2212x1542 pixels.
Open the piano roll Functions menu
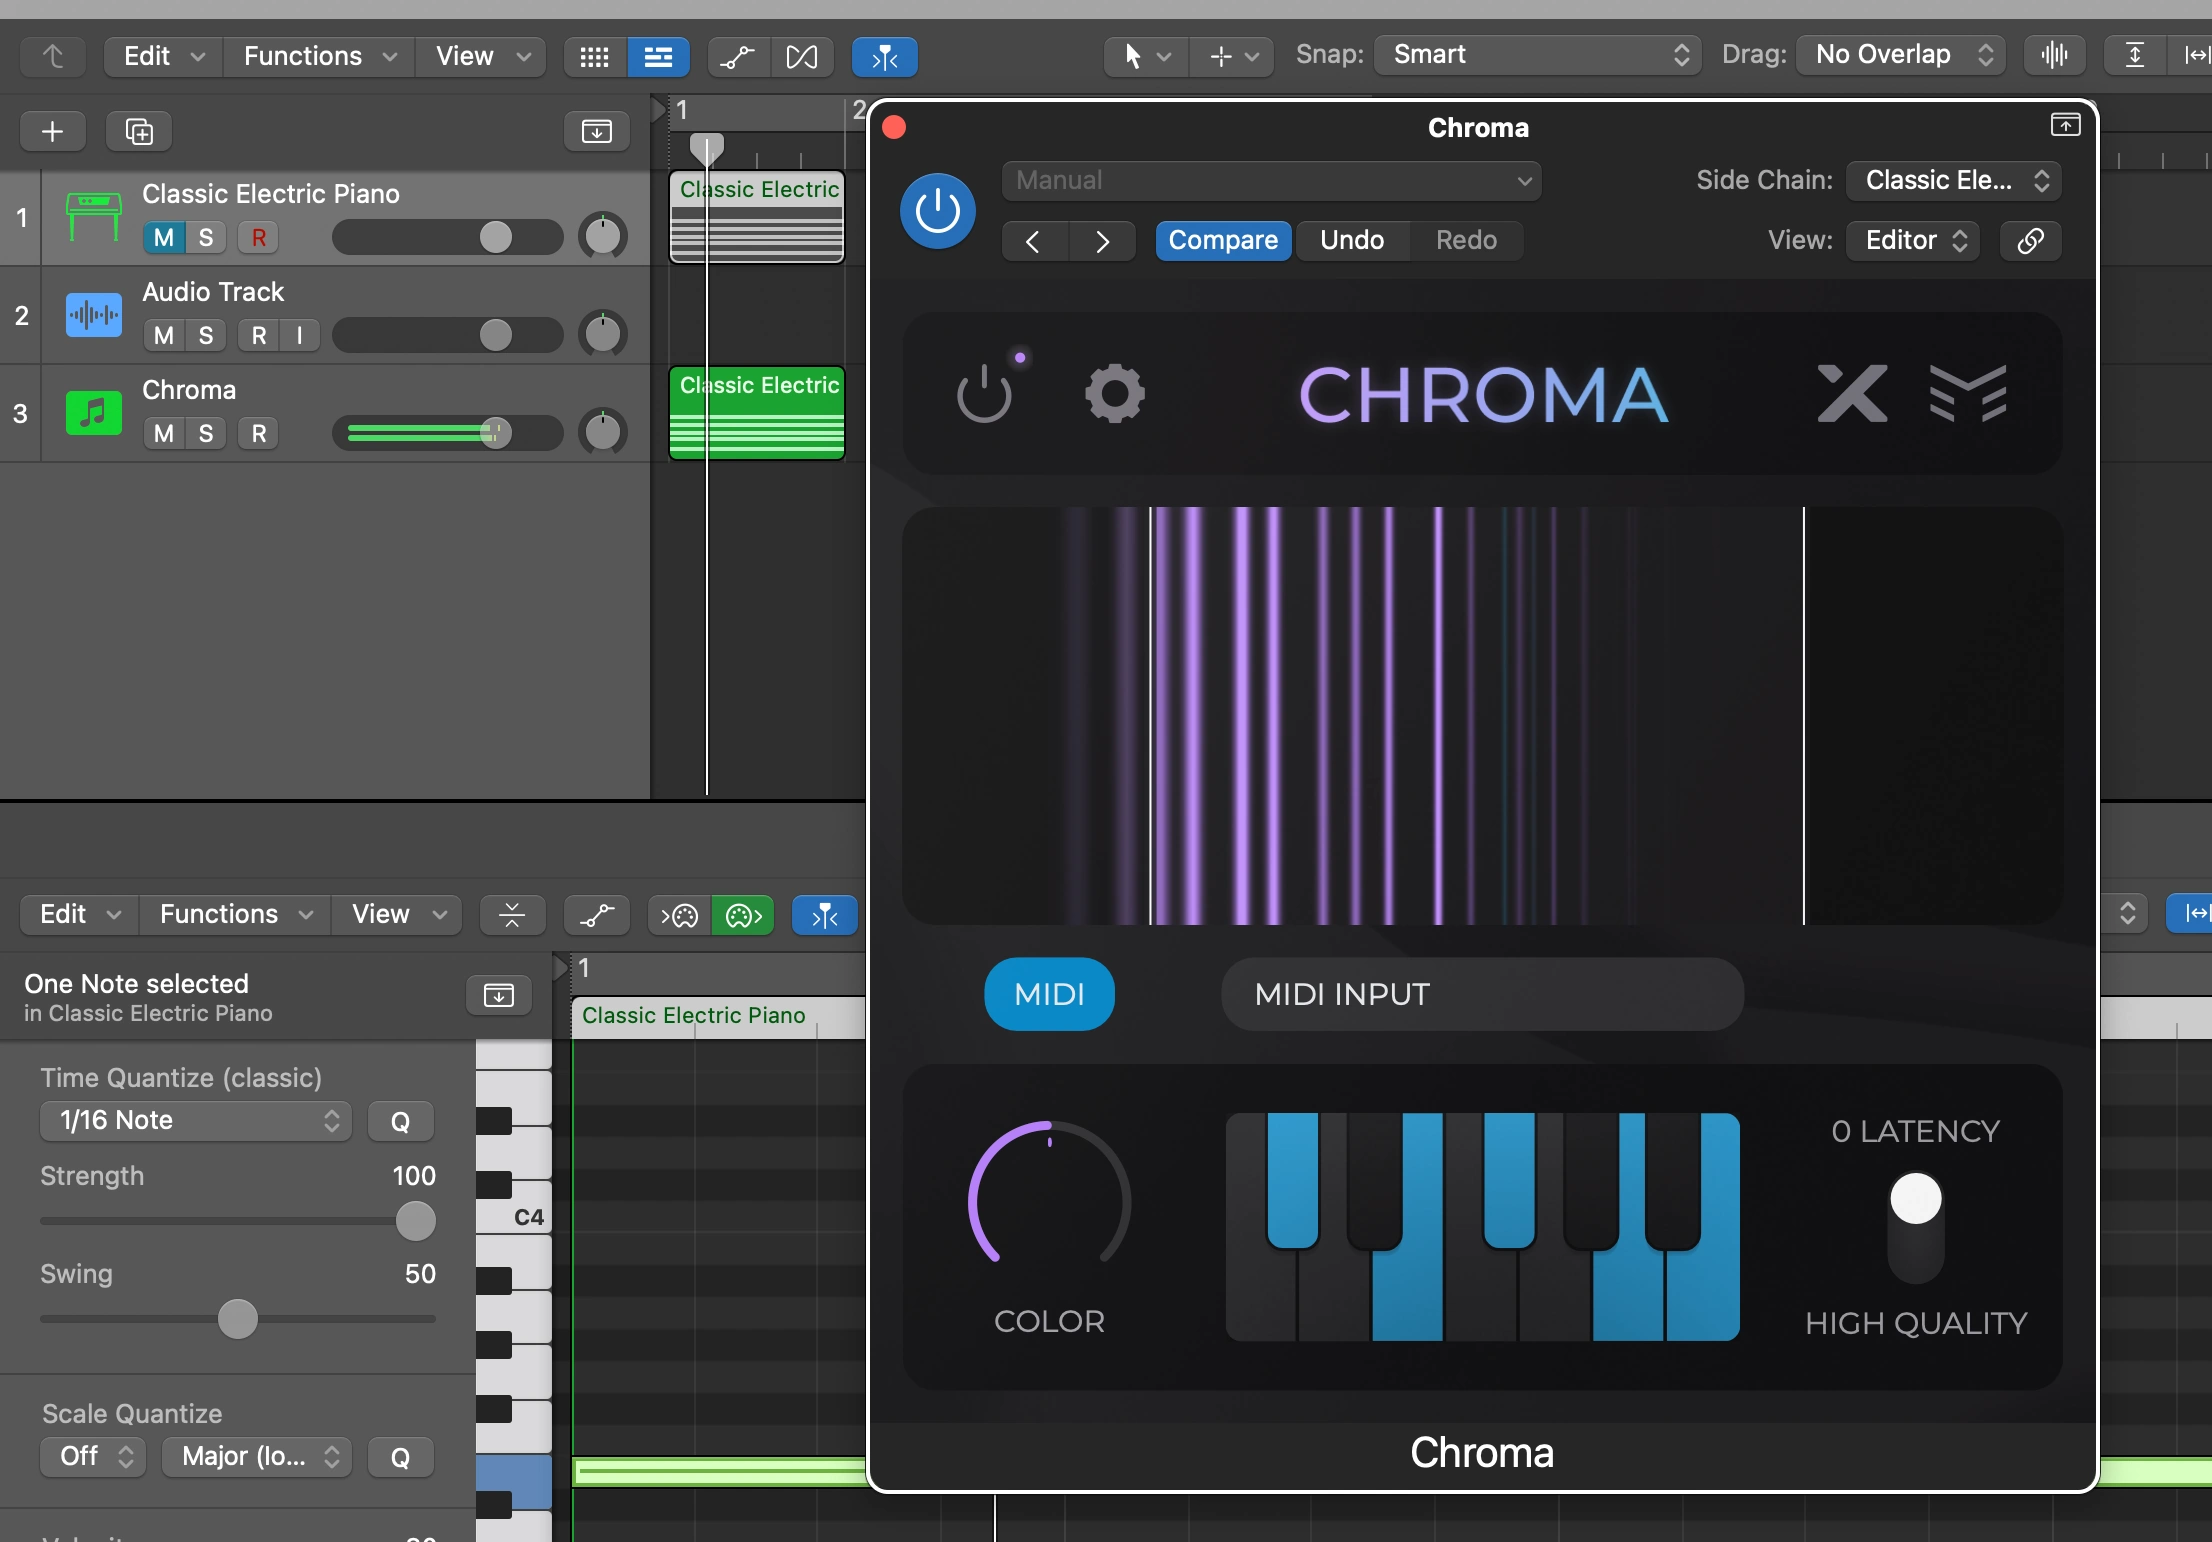(x=236, y=915)
